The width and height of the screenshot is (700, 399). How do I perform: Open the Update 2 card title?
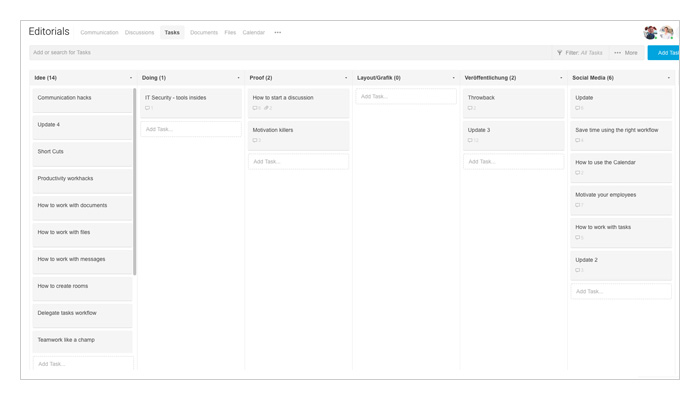pos(586,260)
